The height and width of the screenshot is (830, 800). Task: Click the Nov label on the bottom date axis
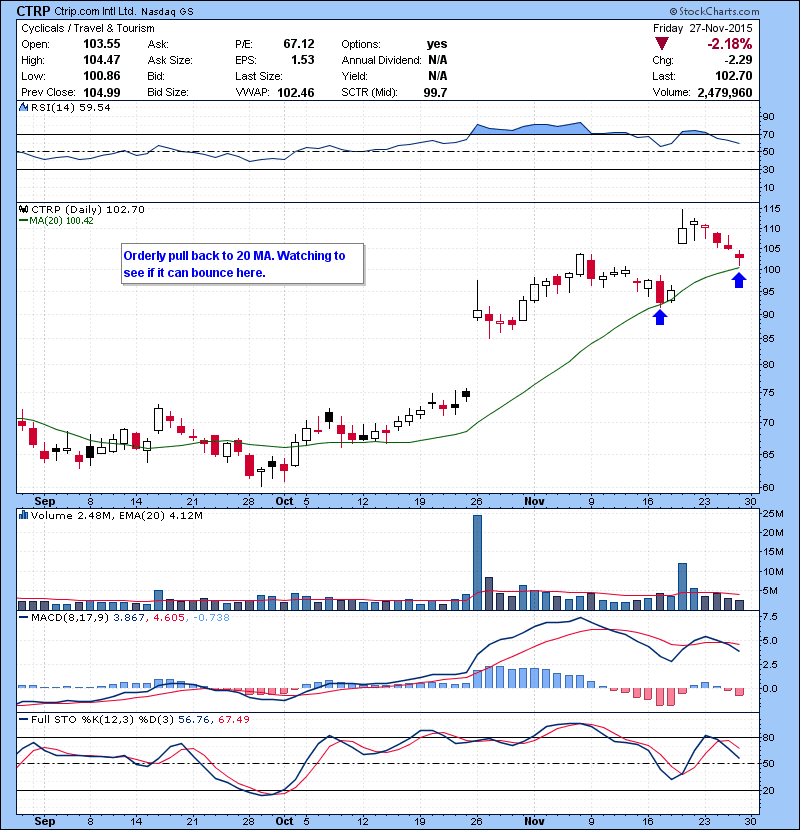(x=534, y=821)
